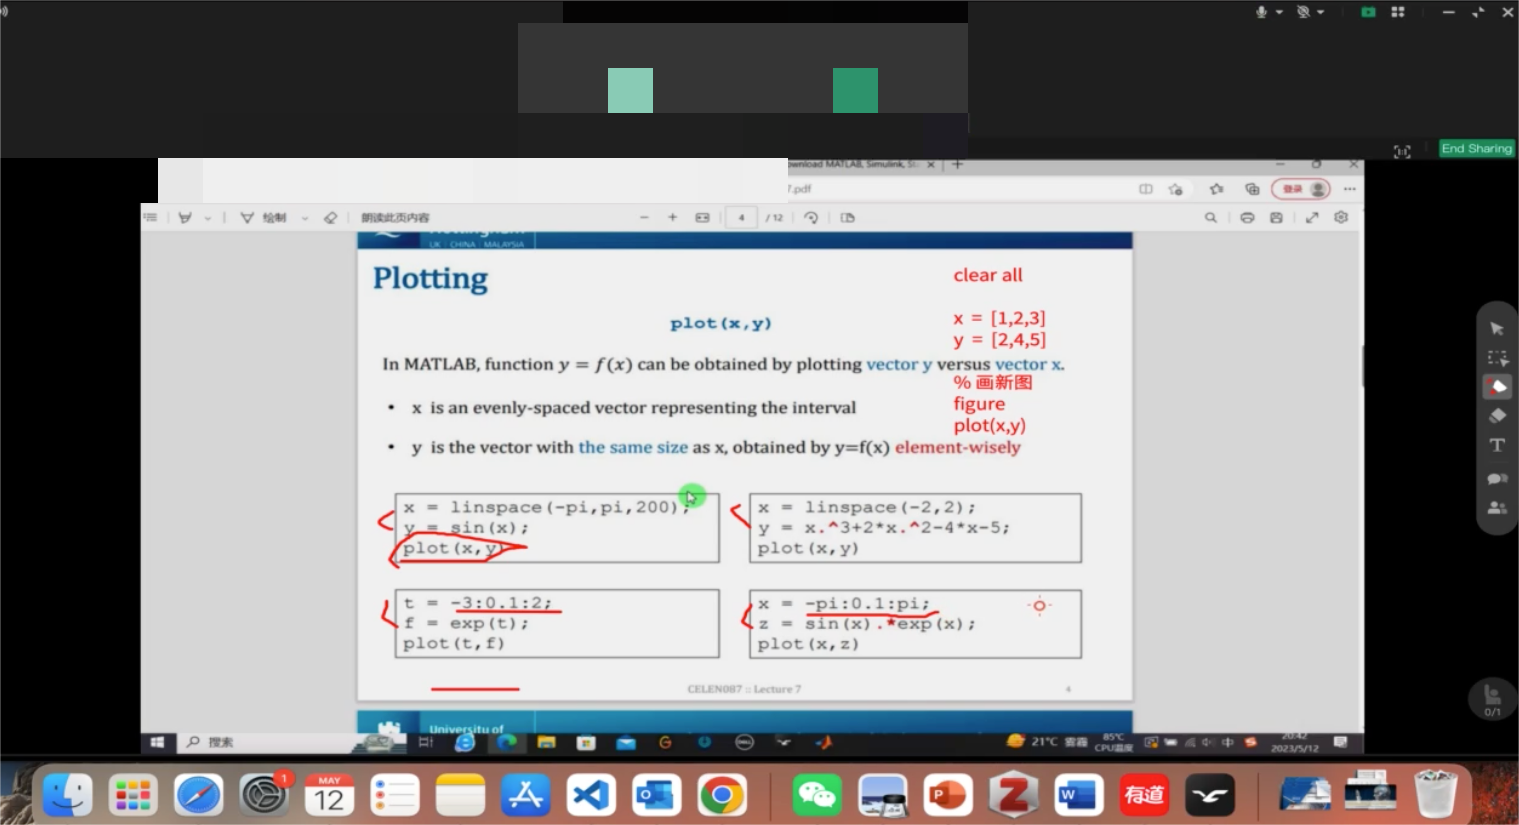Viewport: 1519px width, 825px height.
Task: Click the End Sharing button
Action: pyautogui.click(x=1476, y=148)
